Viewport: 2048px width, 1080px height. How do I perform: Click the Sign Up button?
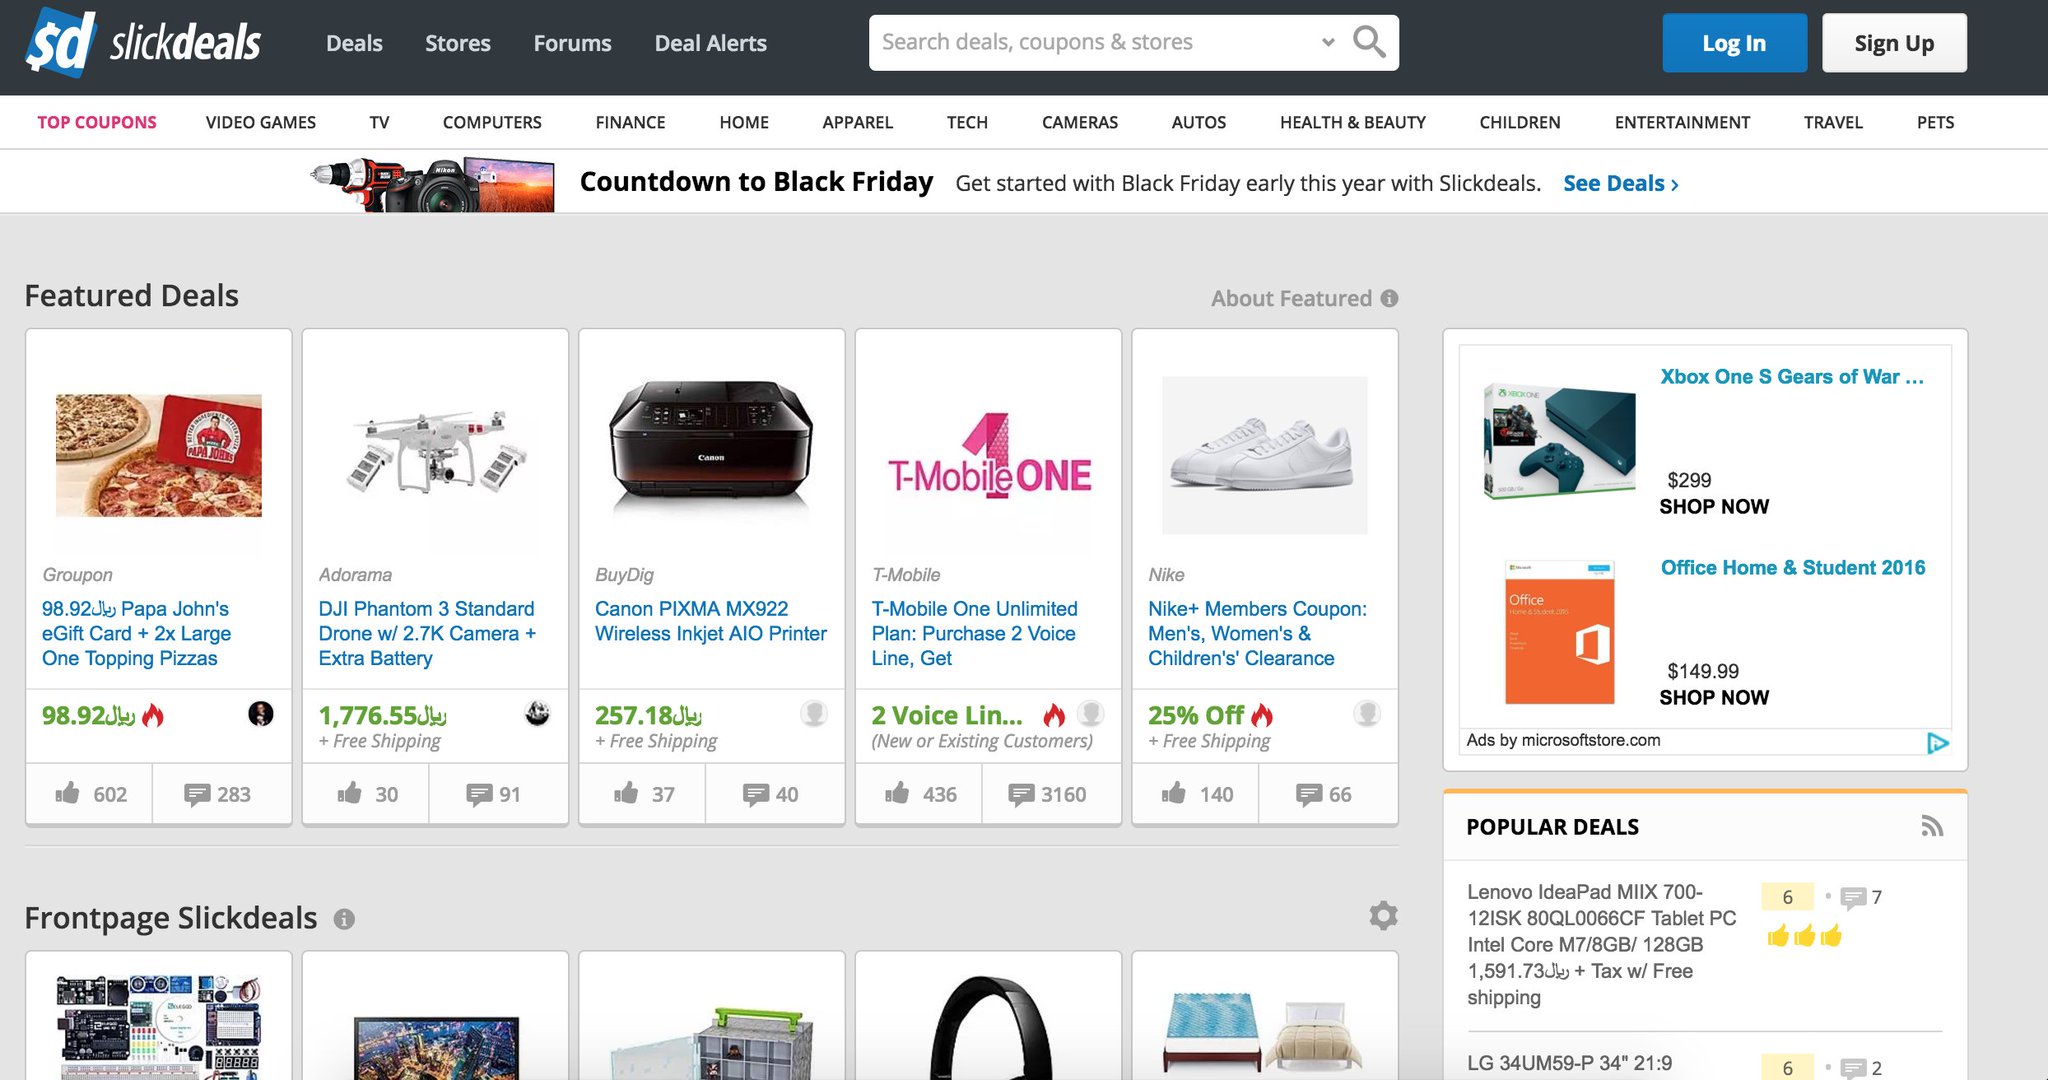click(x=1893, y=43)
